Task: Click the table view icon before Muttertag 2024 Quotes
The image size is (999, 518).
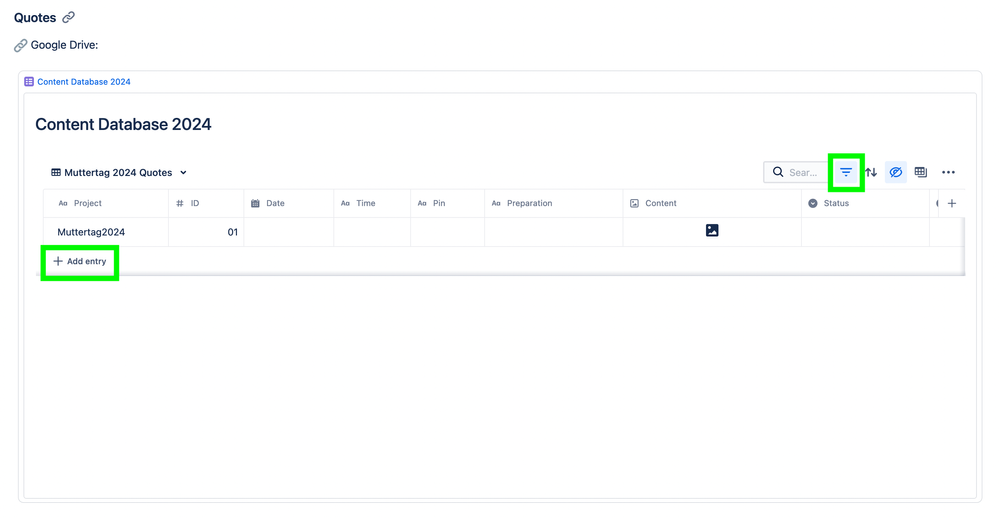Action: (x=56, y=173)
